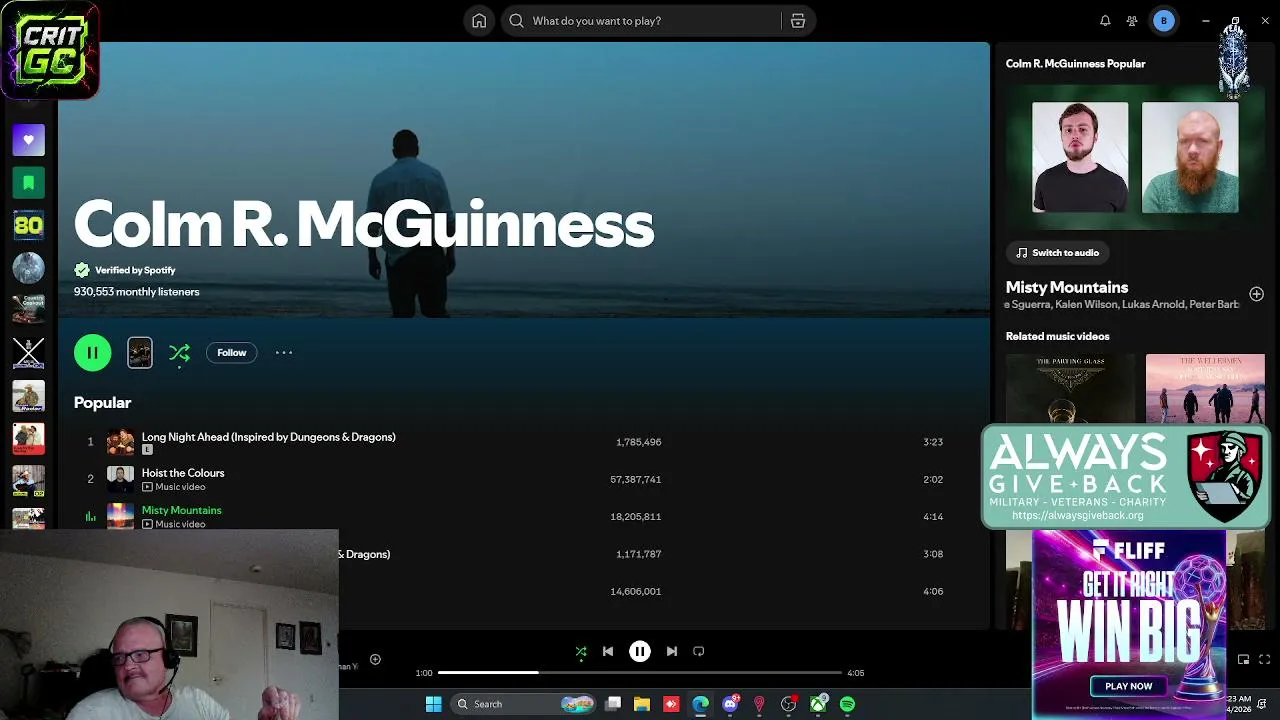
Task: Toggle shuffle in the player bar
Action: pos(581,651)
